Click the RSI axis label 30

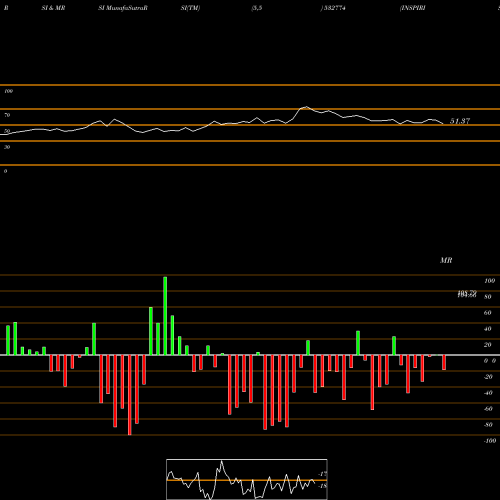7,147
